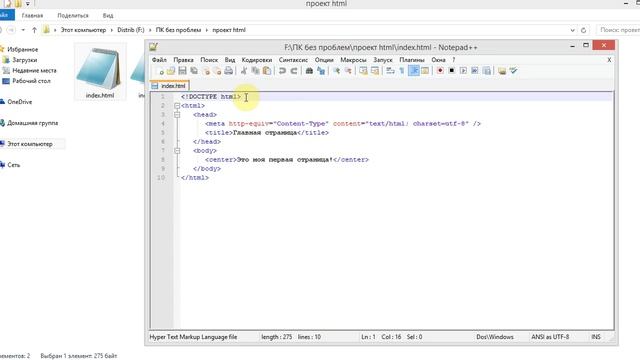This screenshot has height=360, width=640.
Task: Refresh the Explorer folder view
Action: click(584, 30)
